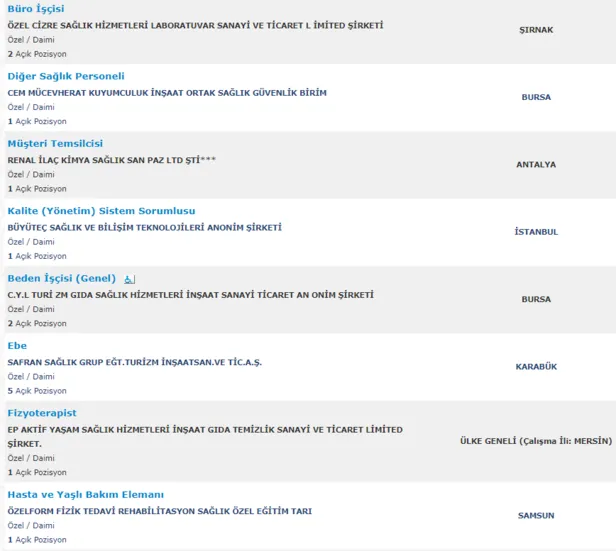Open Diğer Sağlık Personeli job posting

tap(66, 76)
